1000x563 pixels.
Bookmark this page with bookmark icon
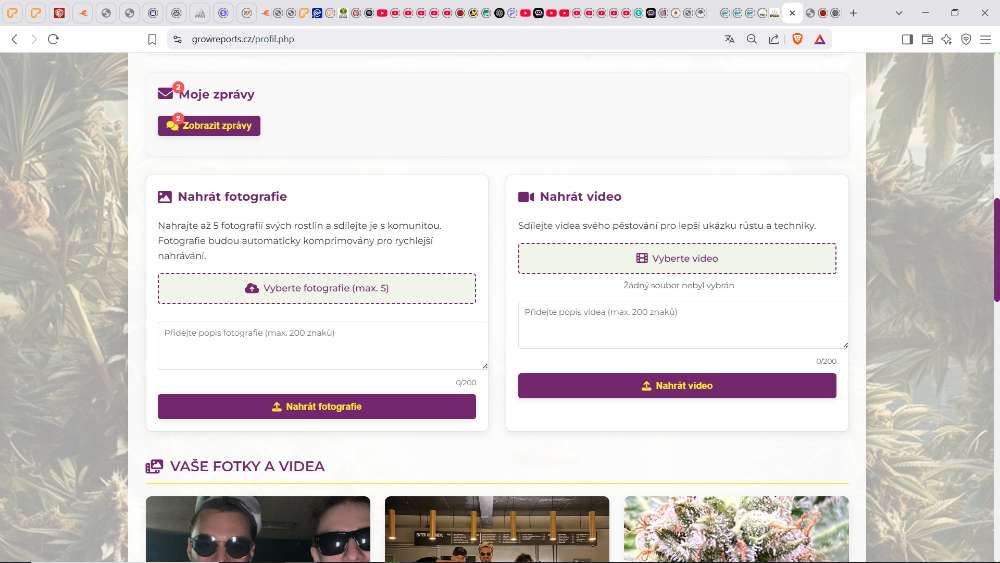pos(152,39)
